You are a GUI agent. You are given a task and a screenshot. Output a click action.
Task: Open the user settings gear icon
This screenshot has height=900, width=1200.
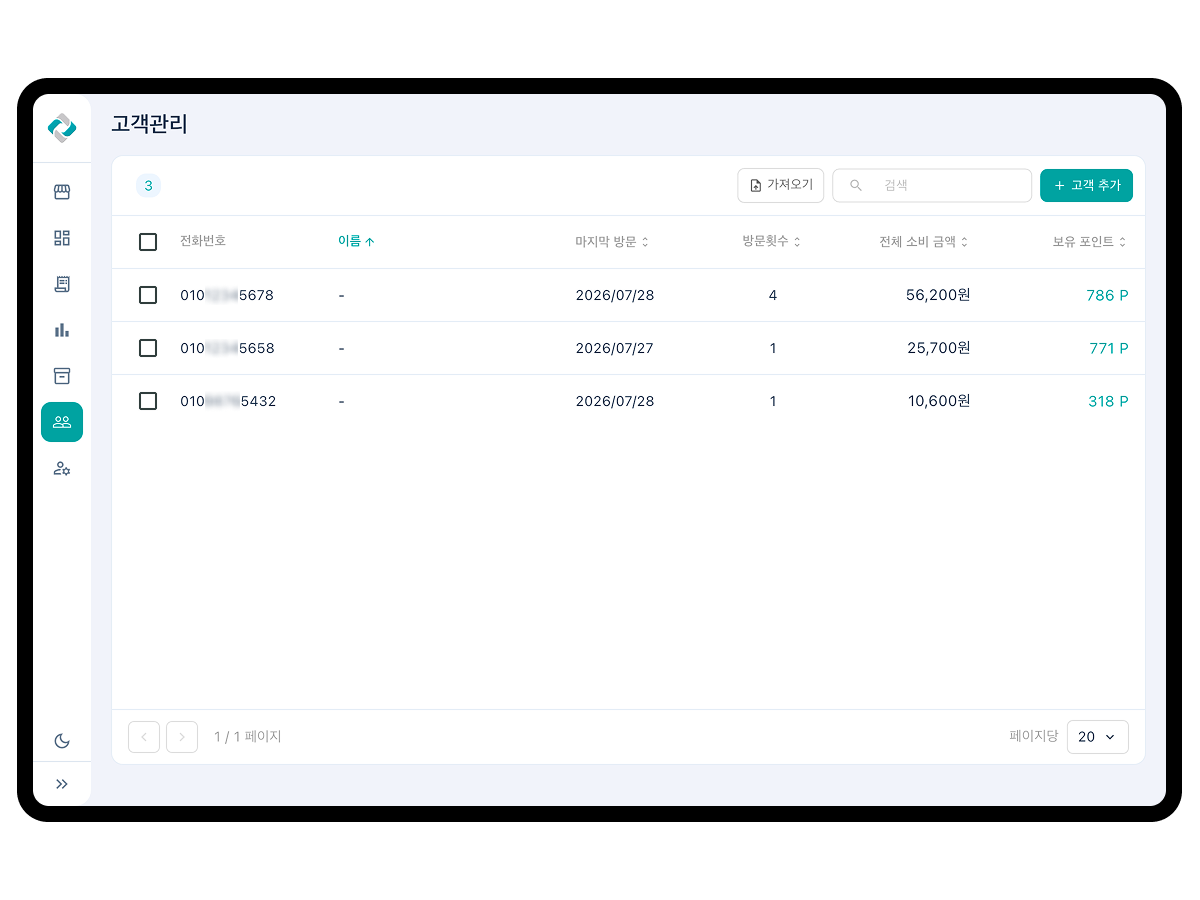(x=62, y=468)
